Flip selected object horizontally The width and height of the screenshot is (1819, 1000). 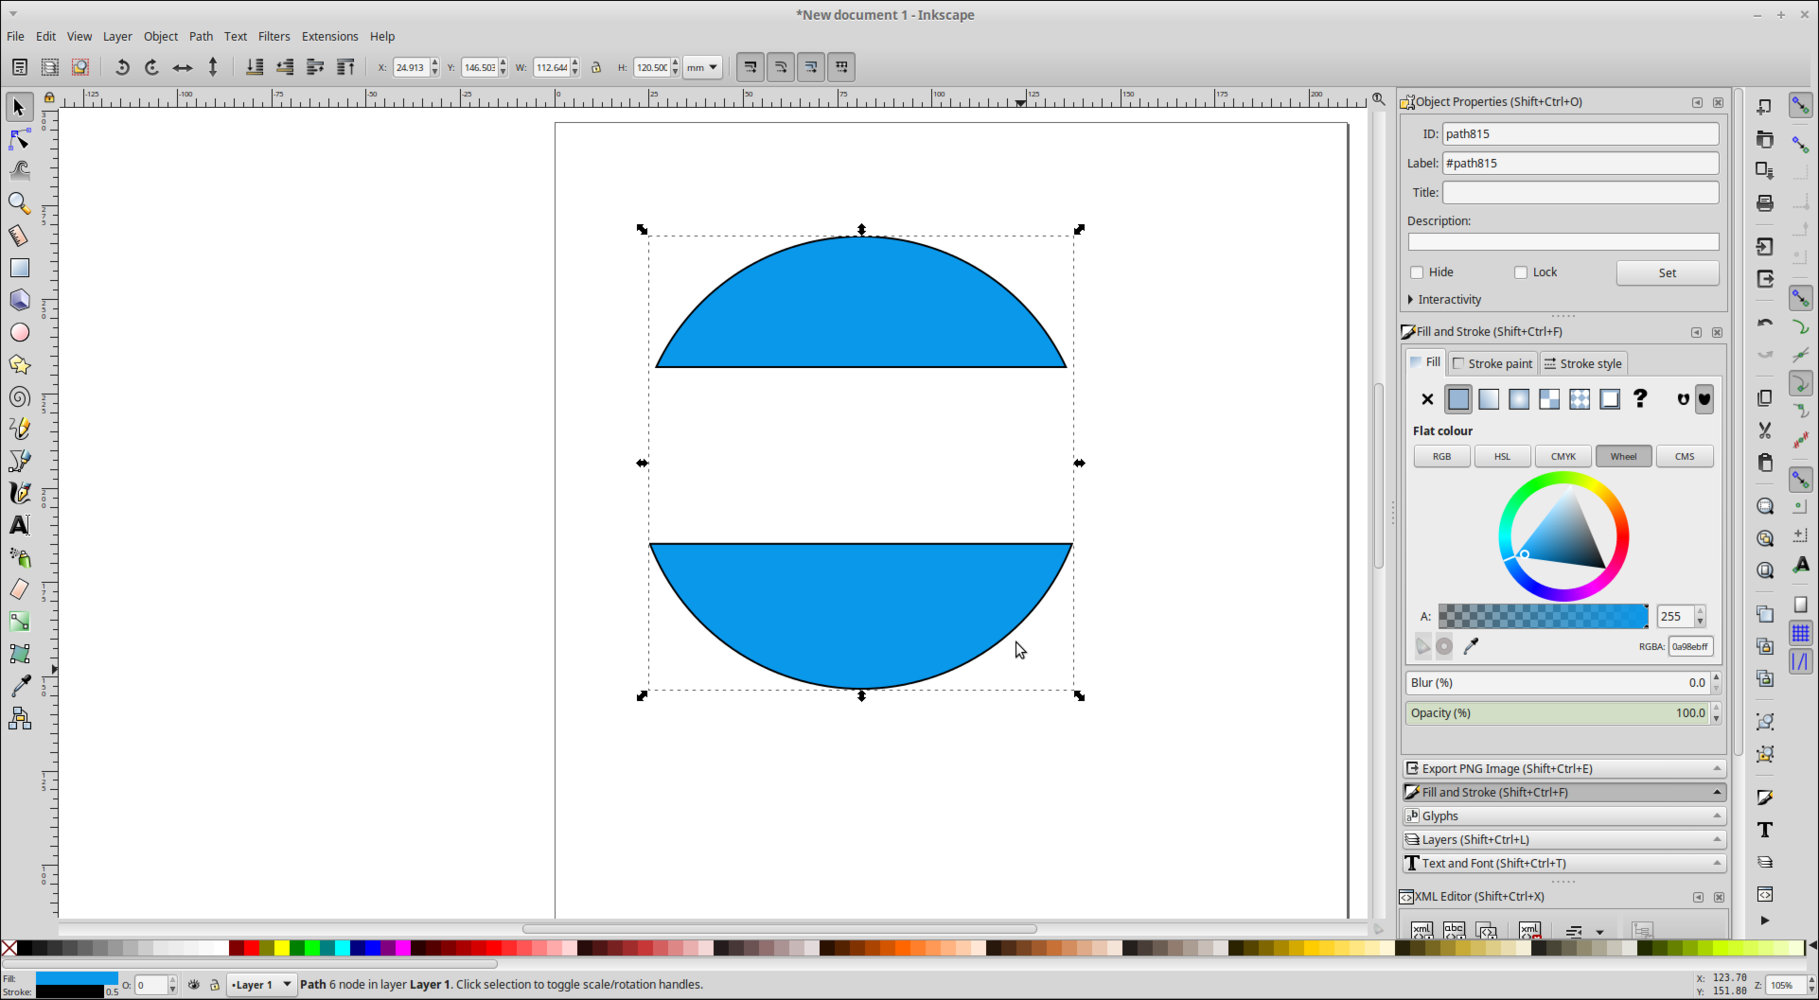point(183,67)
